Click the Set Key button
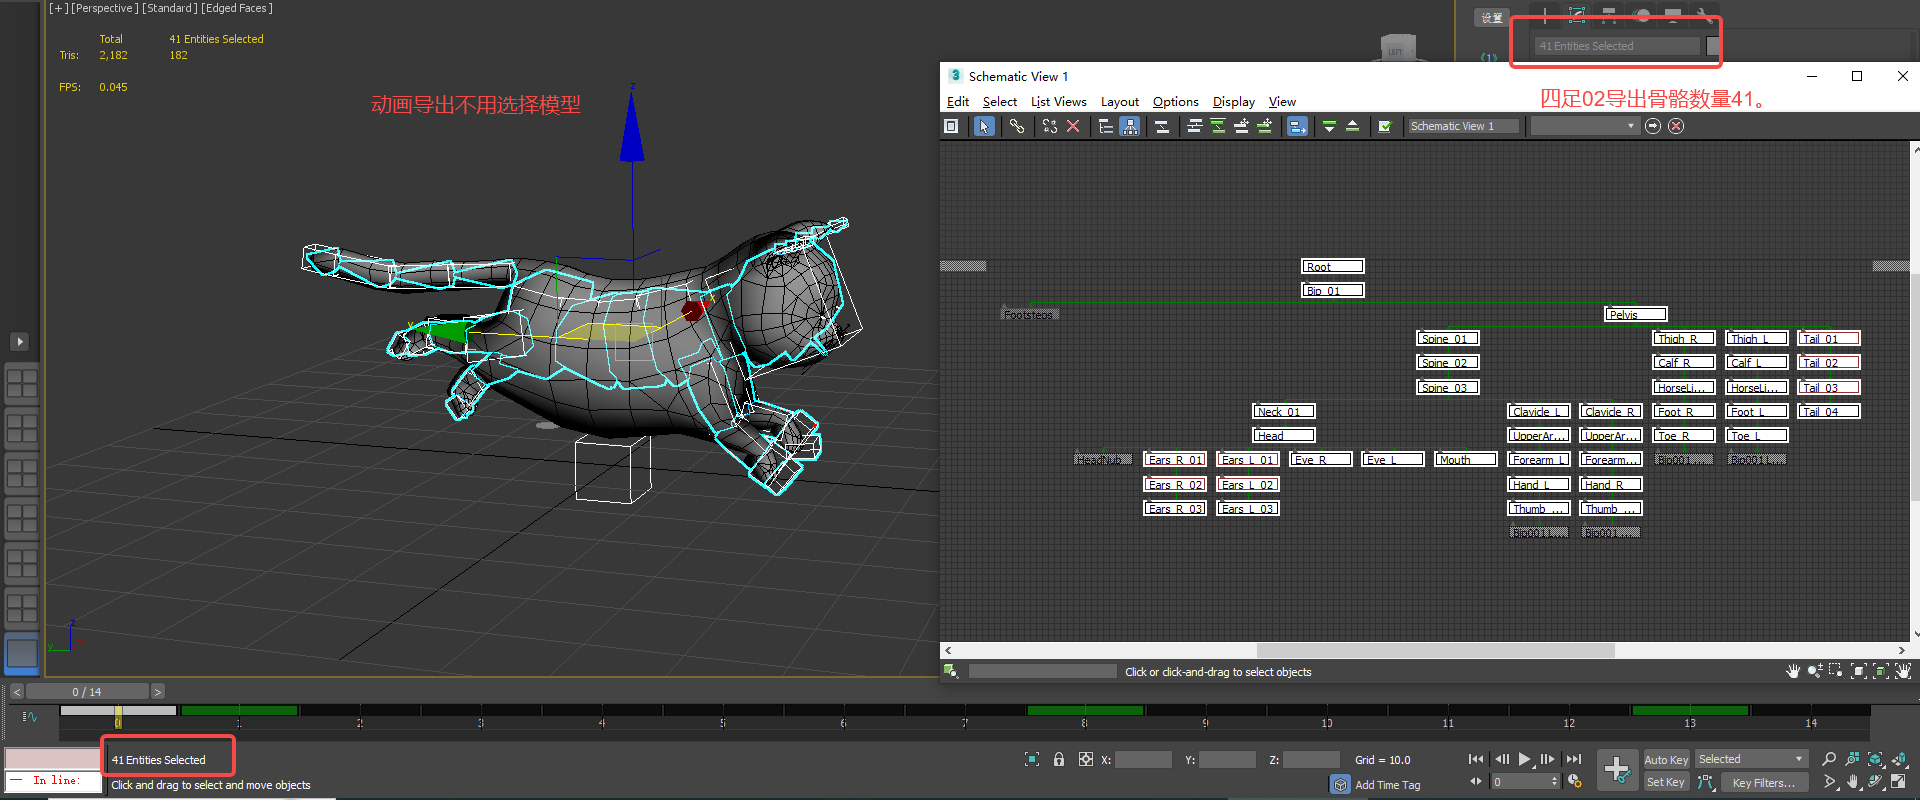This screenshot has width=1920, height=800. tap(1666, 782)
